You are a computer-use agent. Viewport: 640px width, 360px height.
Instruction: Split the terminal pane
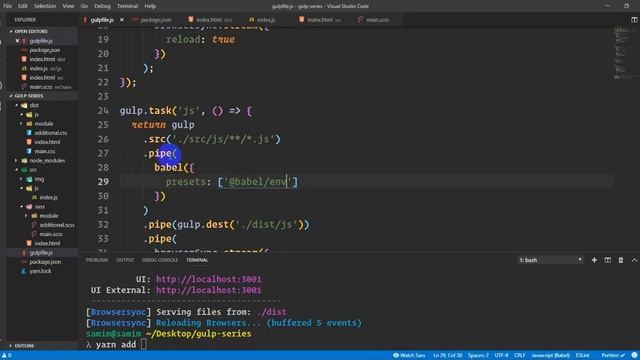[608, 260]
